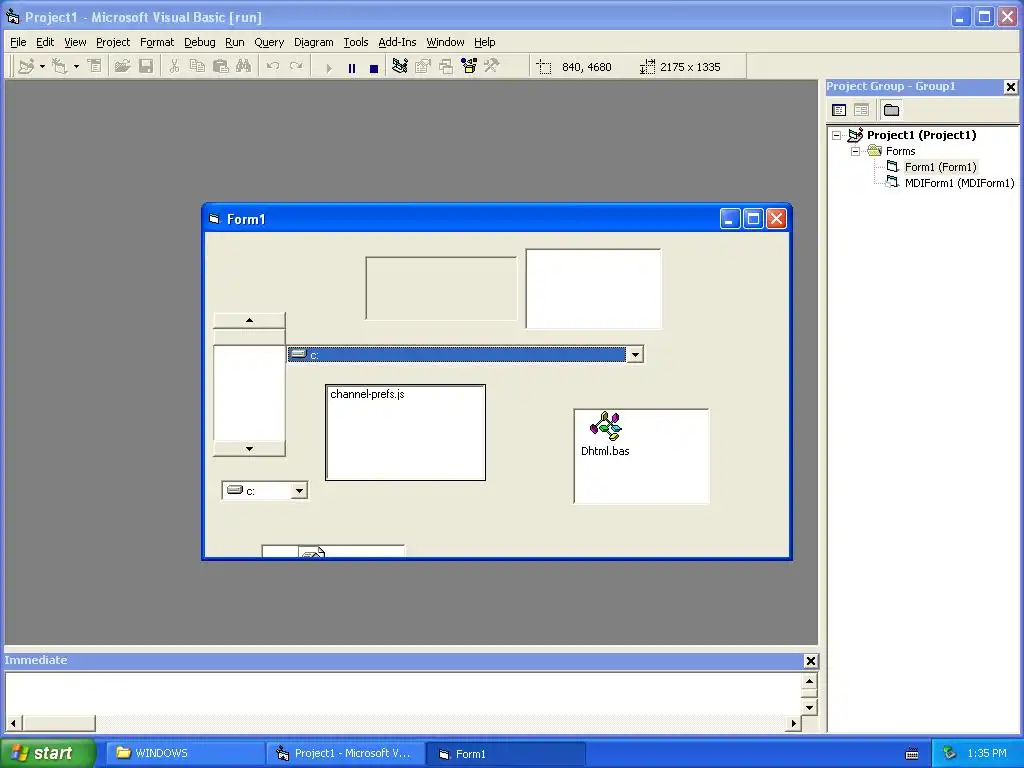Click the Redo arrow icon

tap(296, 66)
